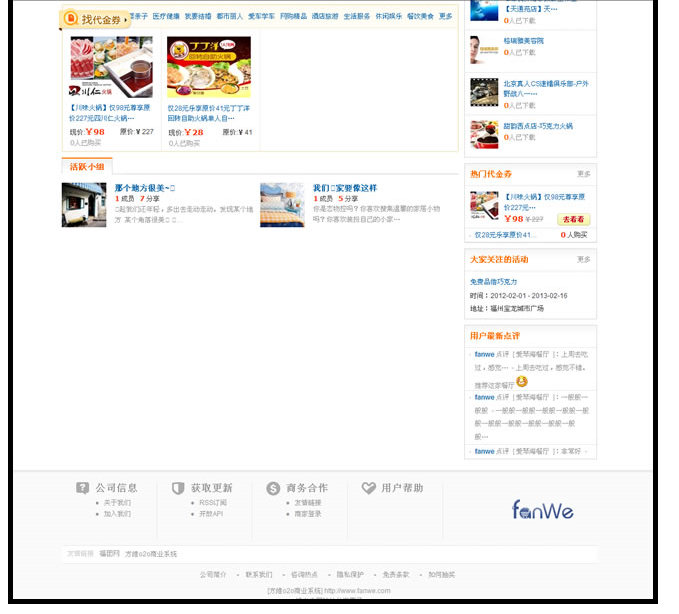This screenshot has height=614, width=679.
Task: Click the 获取更新 shield icon
Action: (178, 488)
